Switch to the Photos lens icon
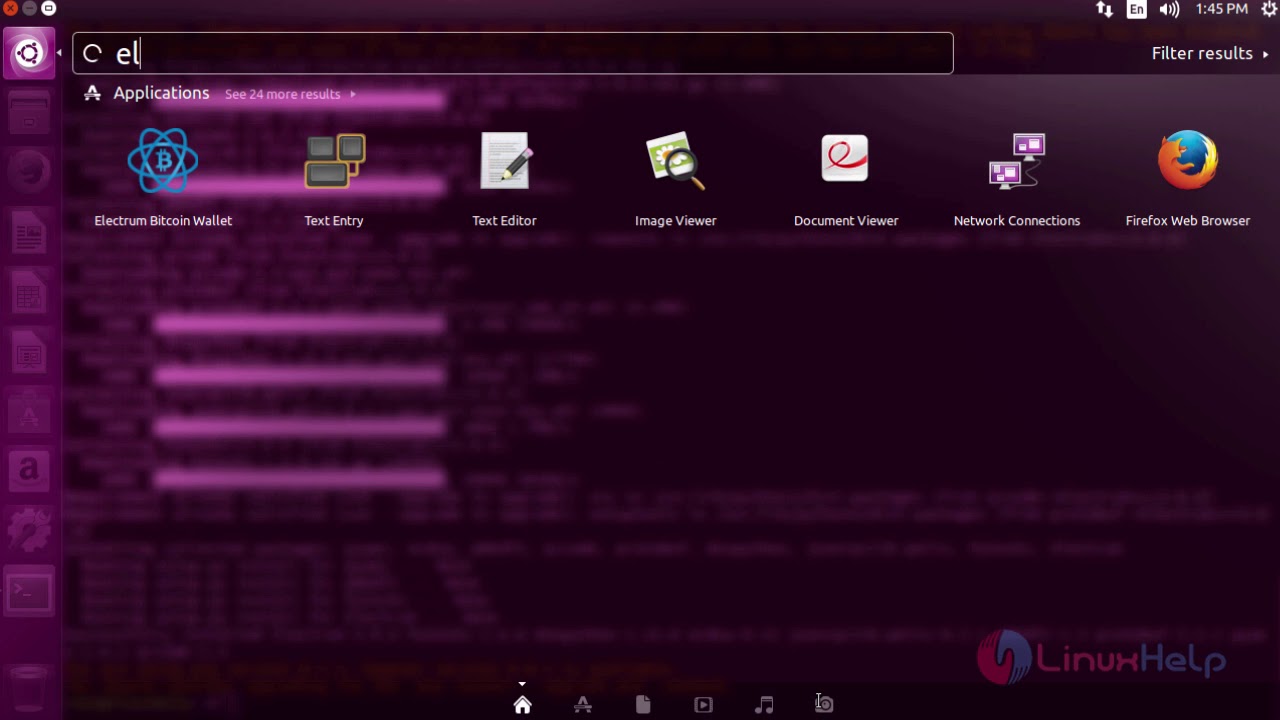The image size is (1280, 720). pos(824,705)
